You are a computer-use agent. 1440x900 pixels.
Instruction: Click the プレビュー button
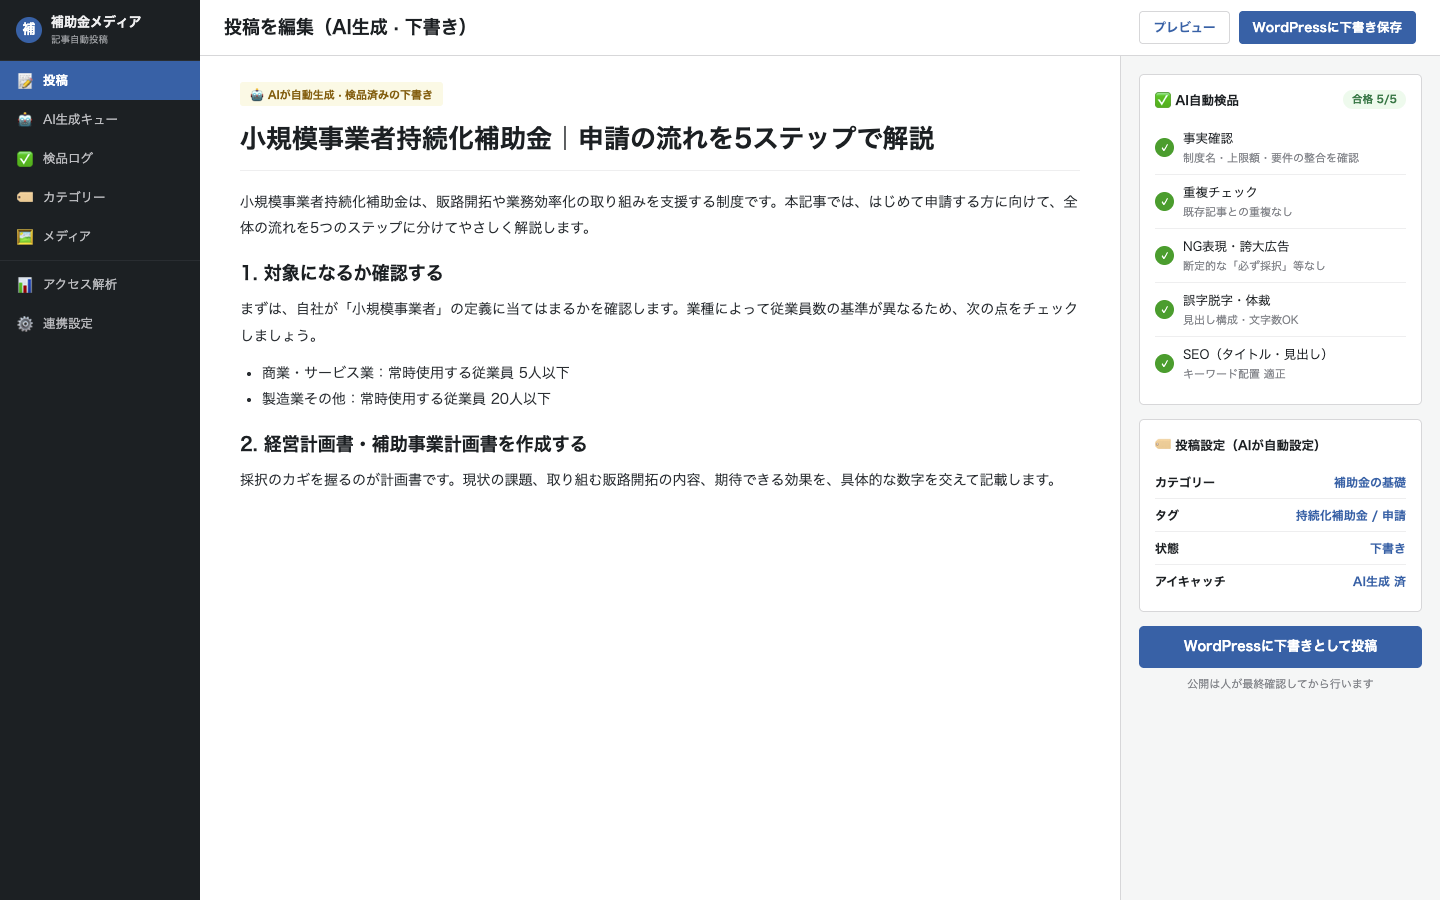pos(1184,28)
